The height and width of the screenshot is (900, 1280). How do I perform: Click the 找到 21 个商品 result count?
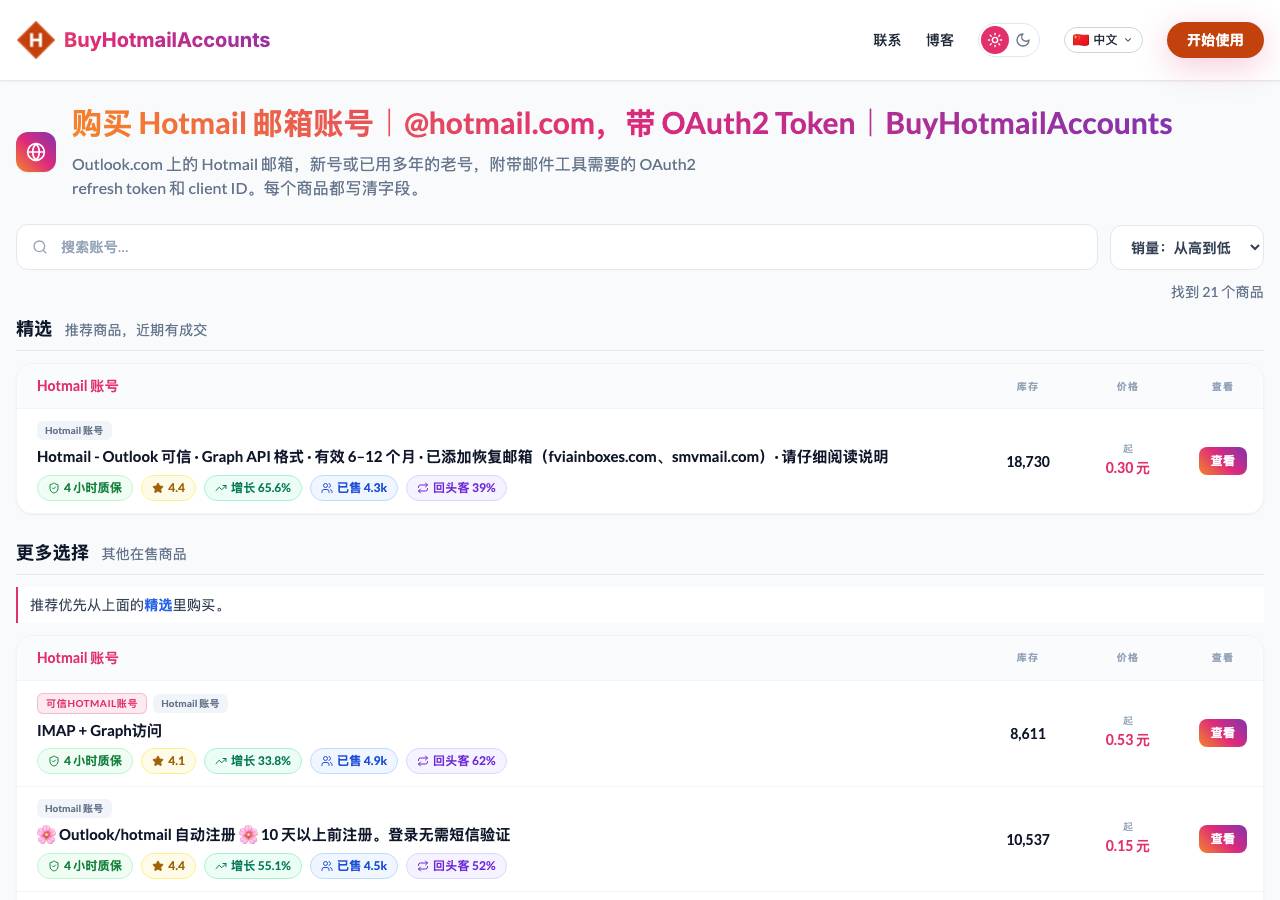pos(1217,292)
